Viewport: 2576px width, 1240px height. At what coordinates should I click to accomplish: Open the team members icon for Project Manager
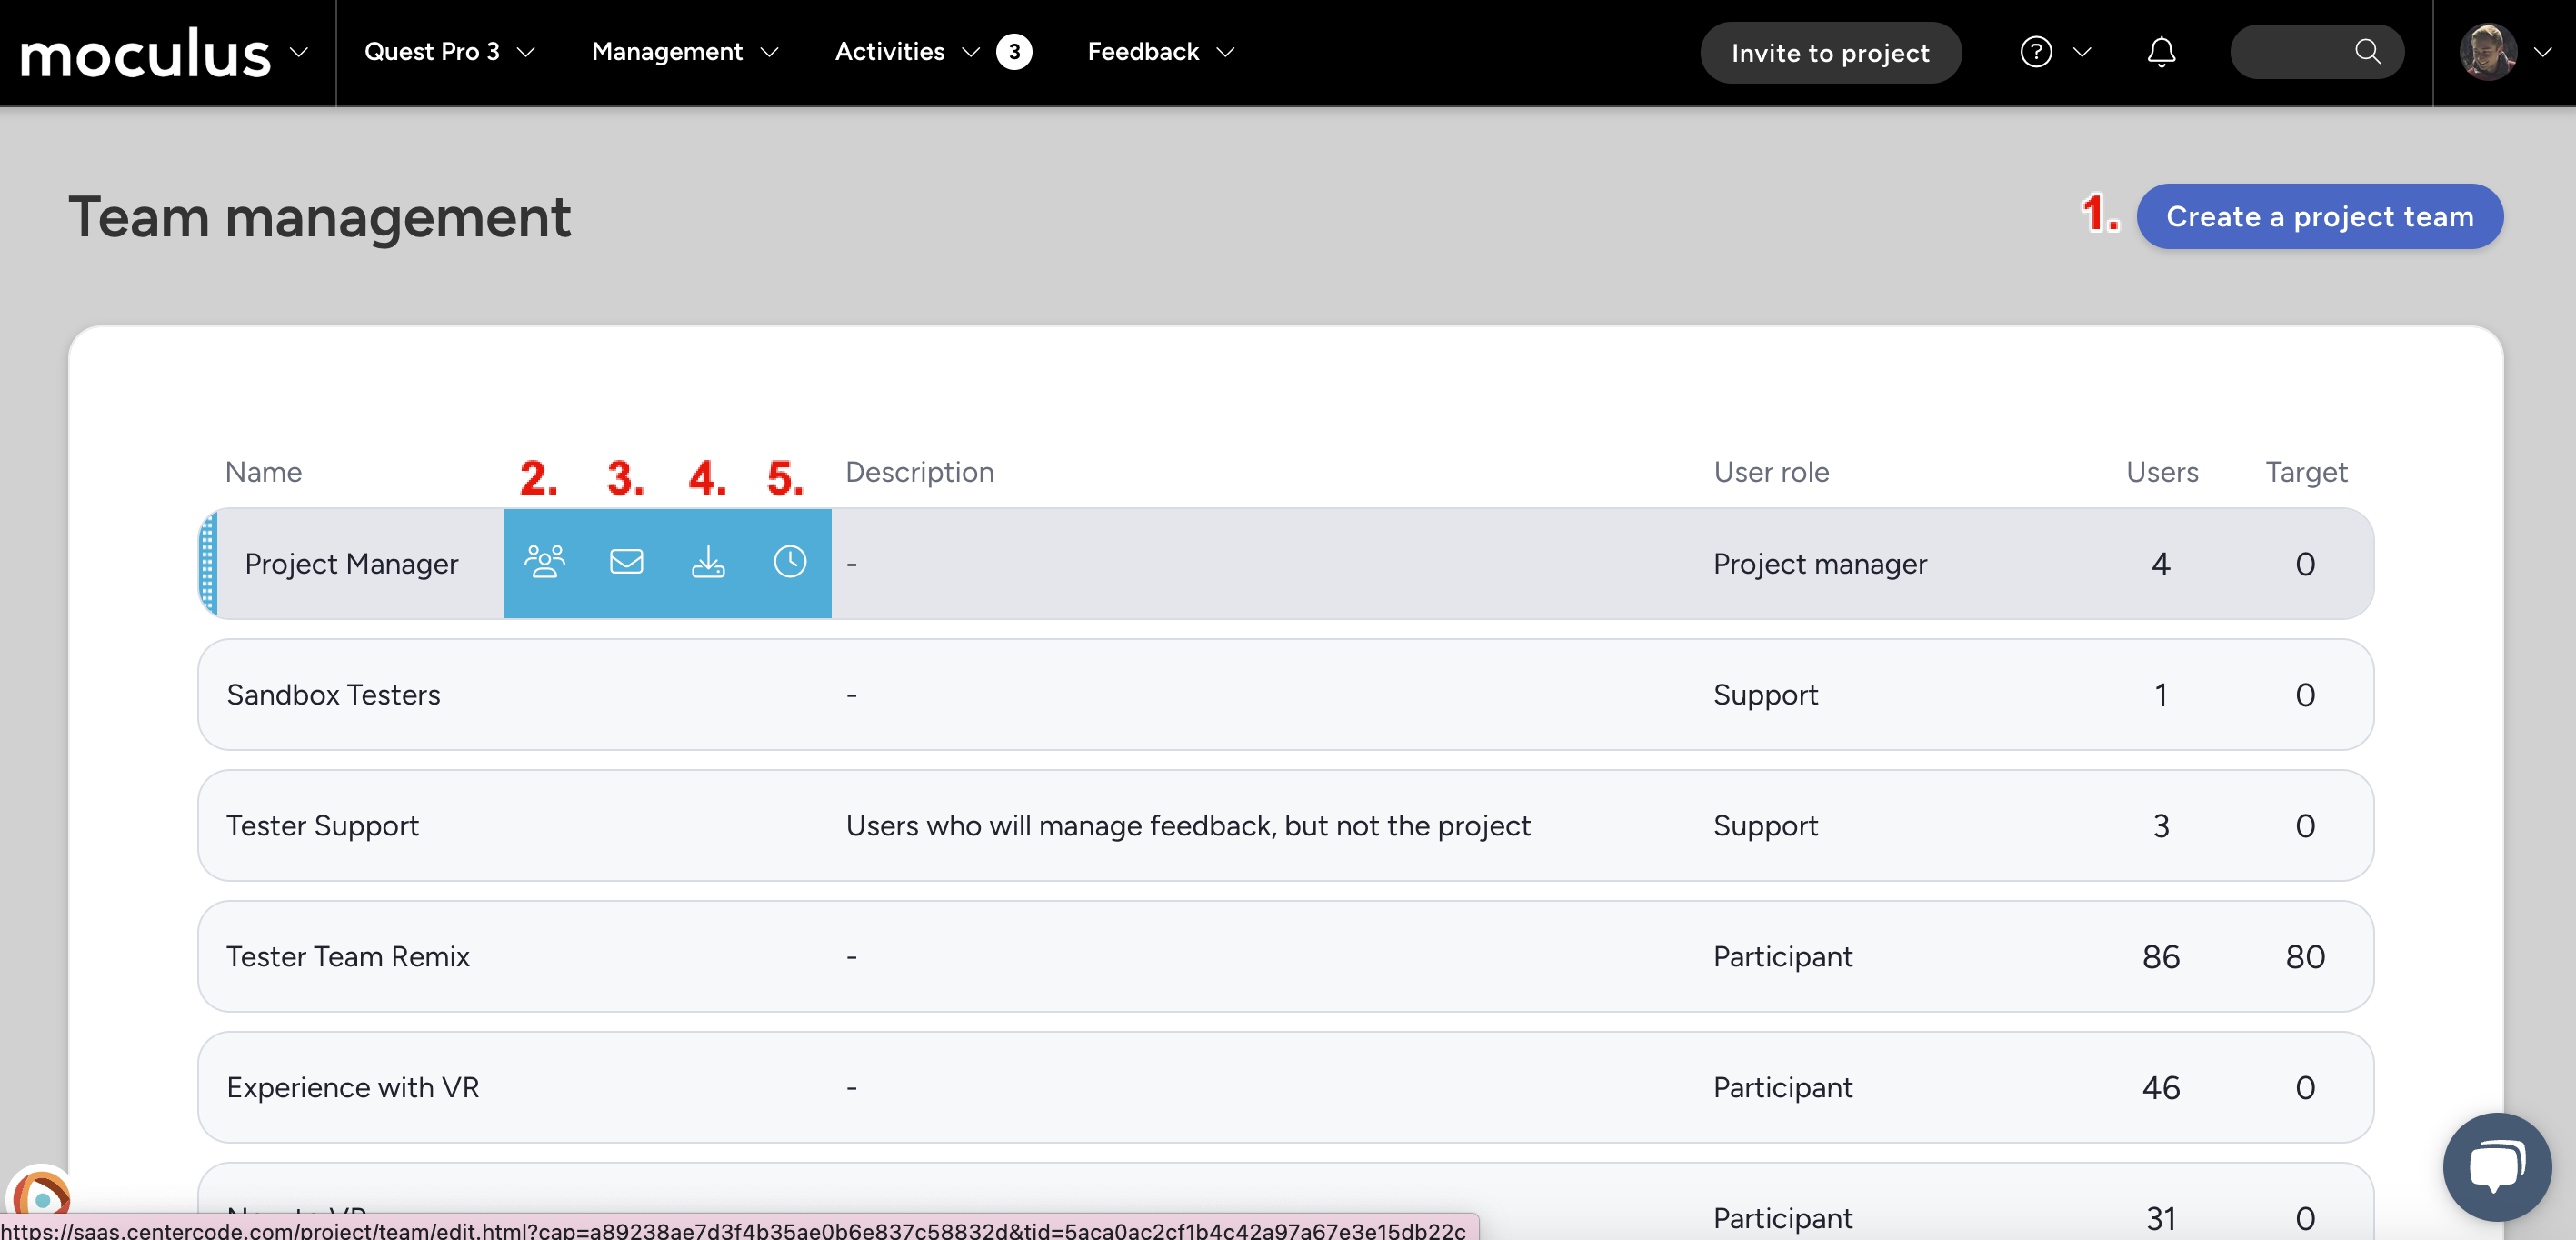(545, 563)
